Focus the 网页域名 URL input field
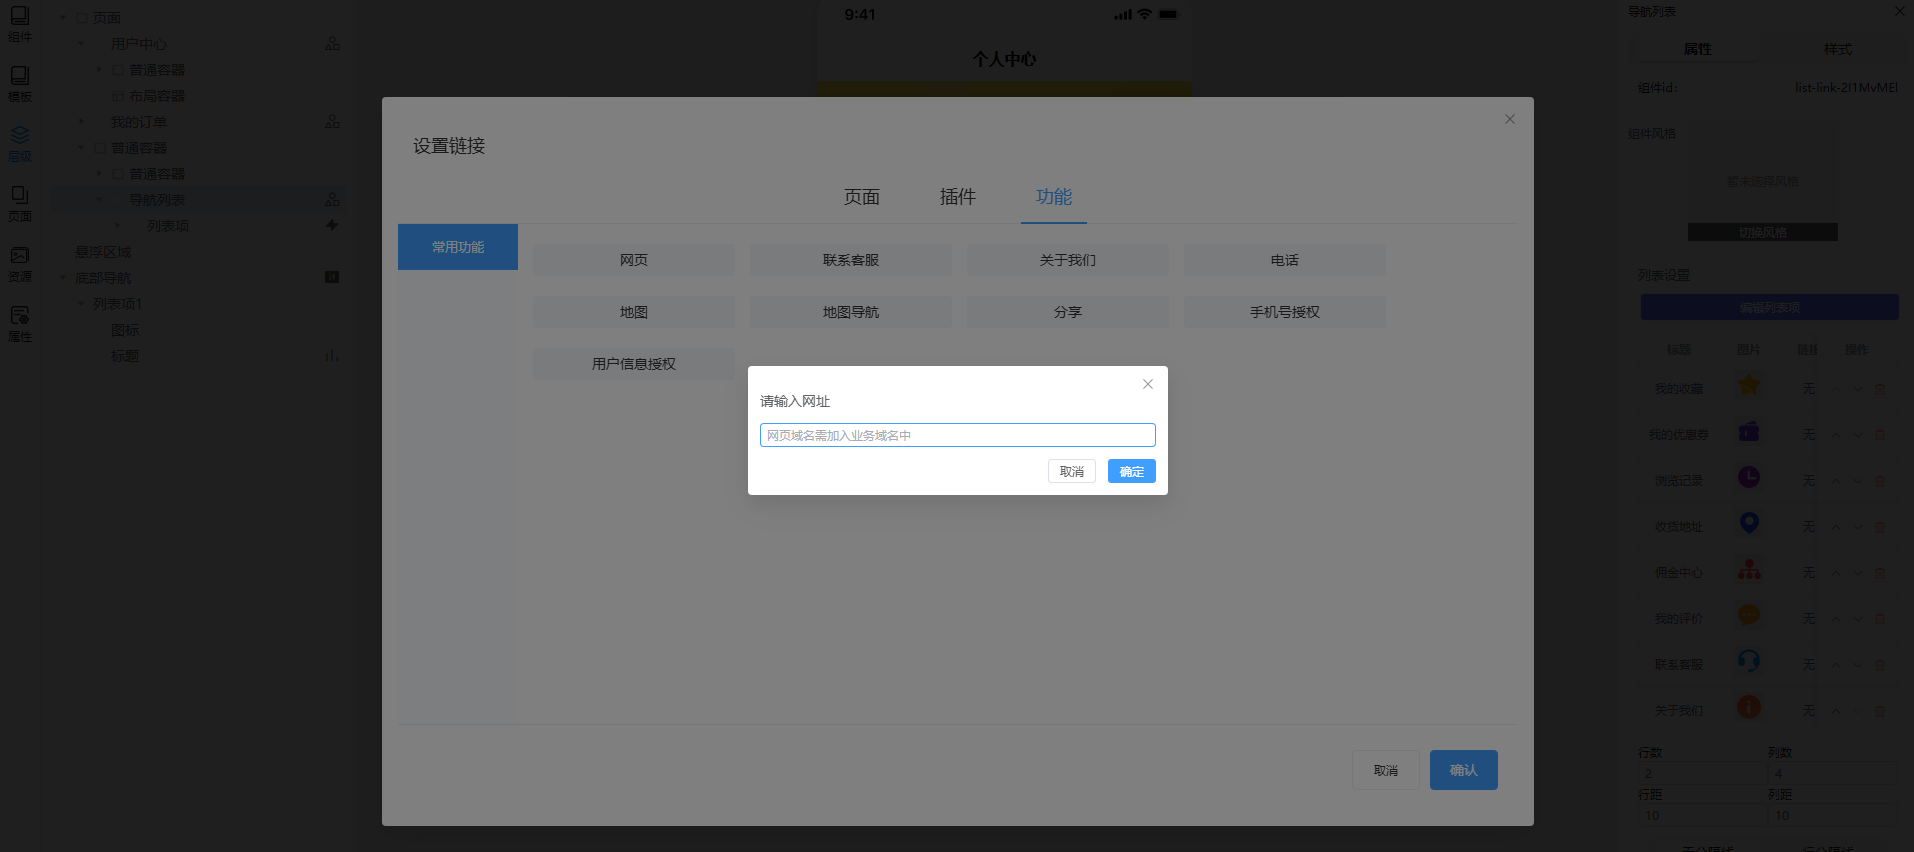Image resolution: width=1914 pixels, height=852 pixels. pyautogui.click(x=958, y=435)
